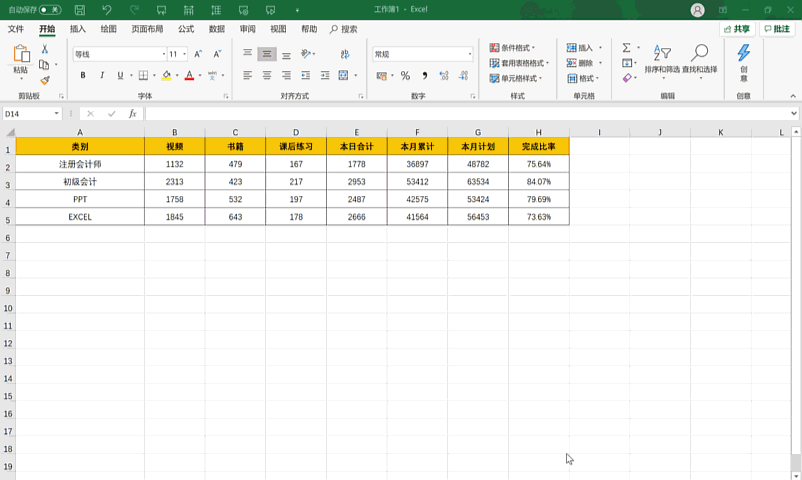Toggle middle align button

(267, 54)
